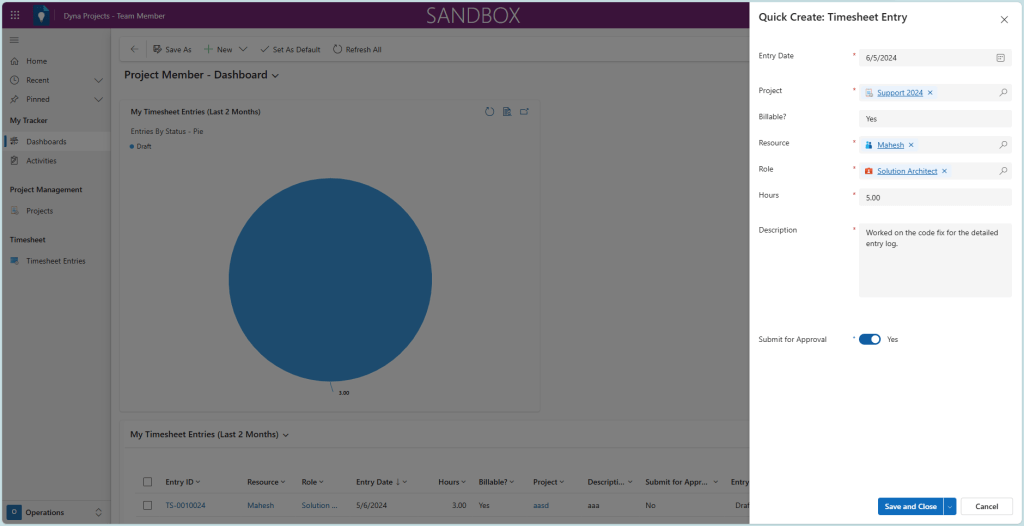Select the TS-0010024 row checkbox
Screen dimensions: 1024x526
click(x=148, y=505)
